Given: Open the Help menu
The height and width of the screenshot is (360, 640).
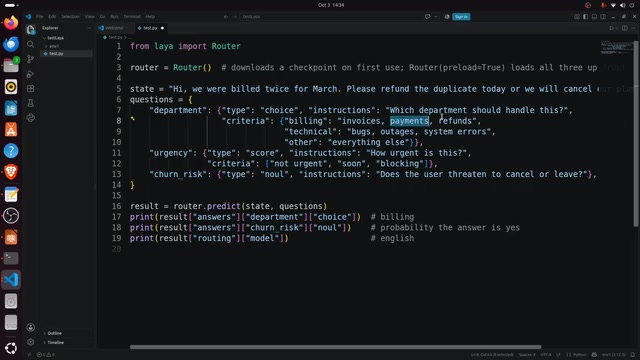Looking at the screenshot, I should pyautogui.click(x=150, y=17).
